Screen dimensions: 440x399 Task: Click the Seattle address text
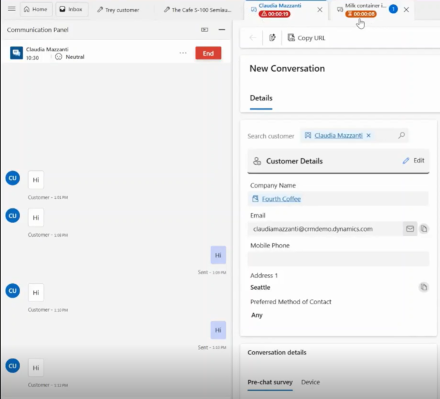point(260,287)
